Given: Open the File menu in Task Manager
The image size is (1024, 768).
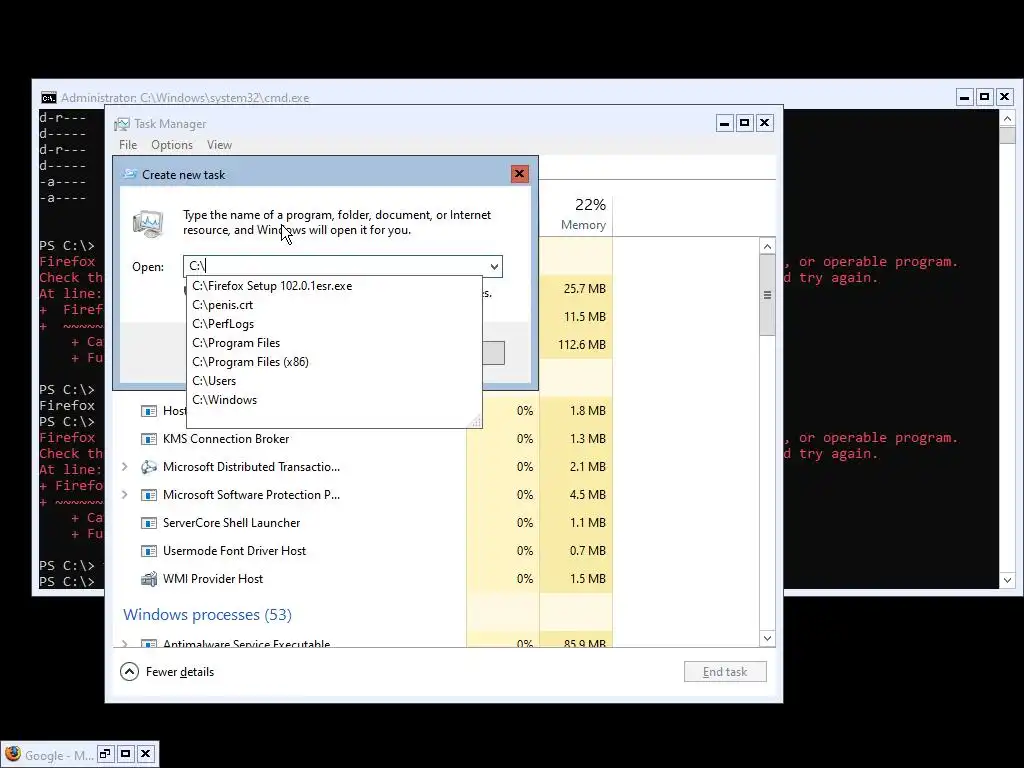Looking at the screenshot, I should click(x=128, y=145).
